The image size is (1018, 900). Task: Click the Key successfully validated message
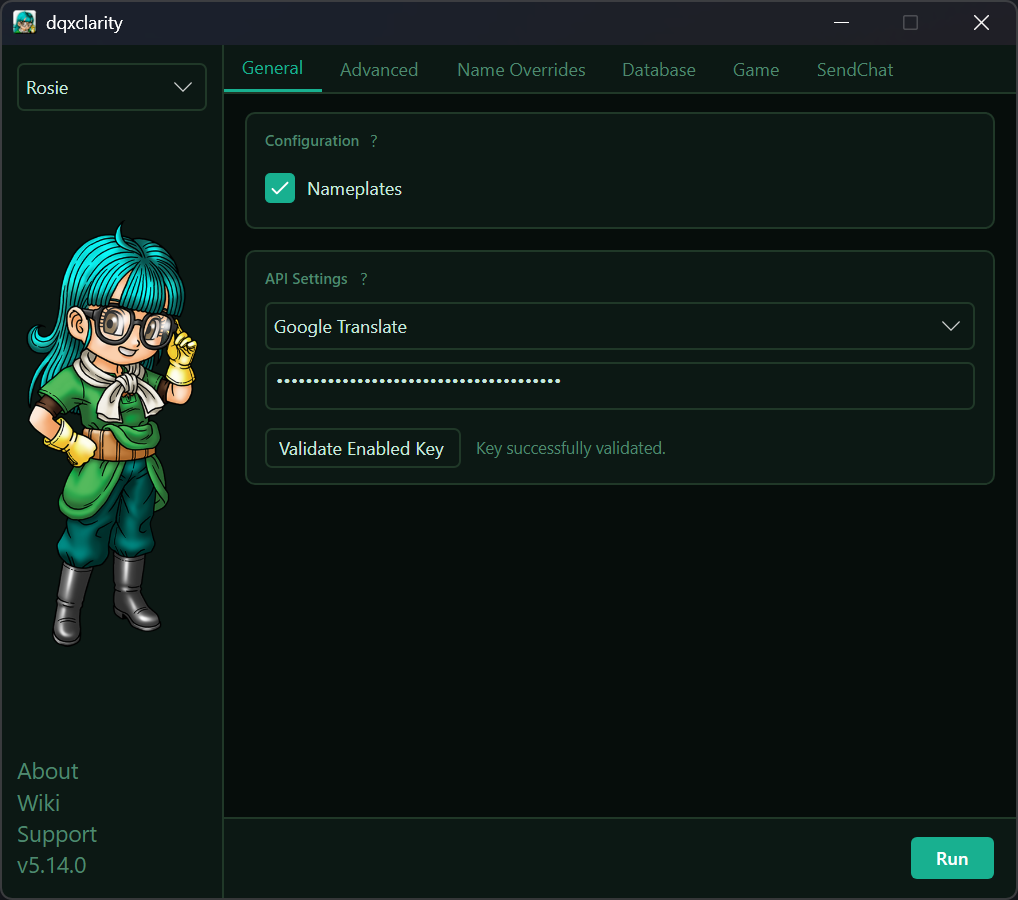[571, 448]
